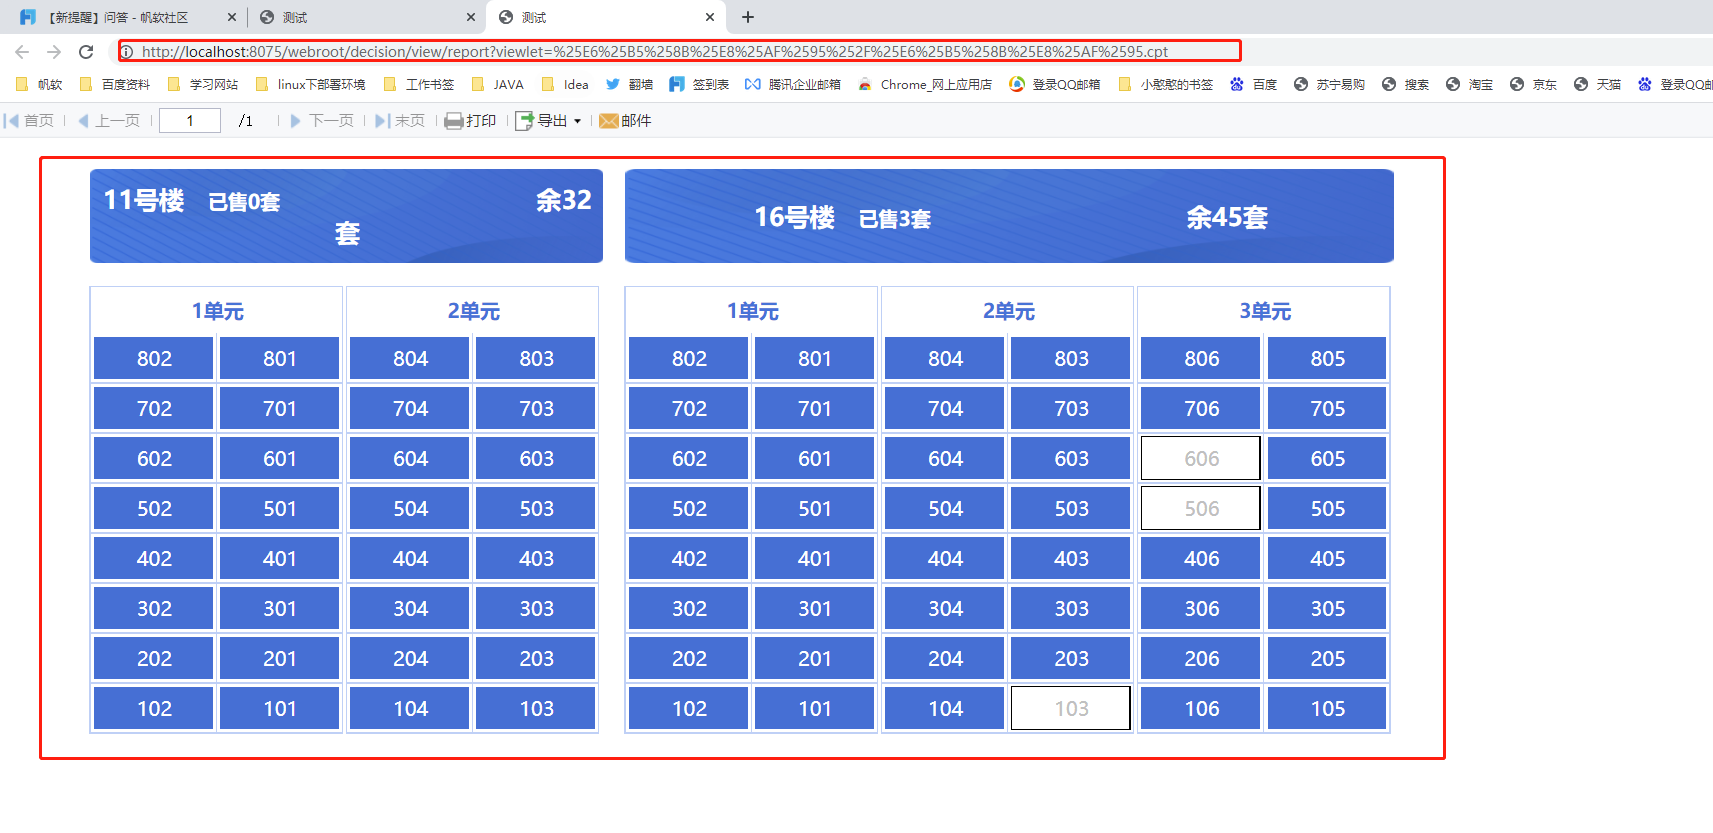1713x833 pixels.
Task: Go to 上一页 previous report page
Action: pos(109,121)
